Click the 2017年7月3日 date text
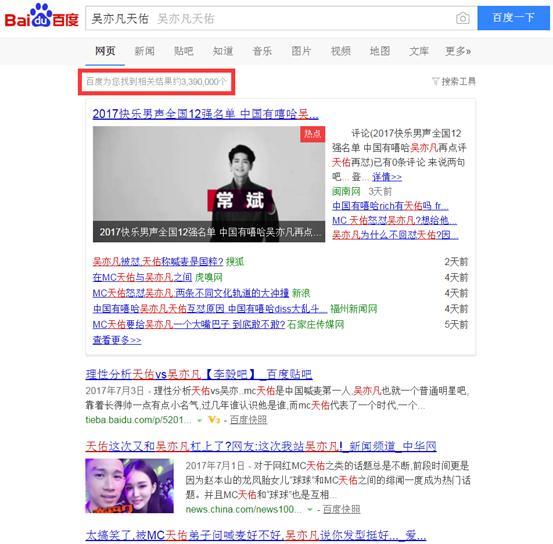This screenshot has height=544, width=553. (x=114, y=391)
